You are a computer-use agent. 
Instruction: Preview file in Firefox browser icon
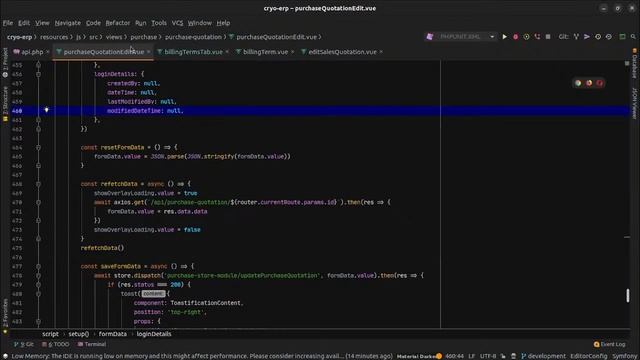(x=589, y=83)
